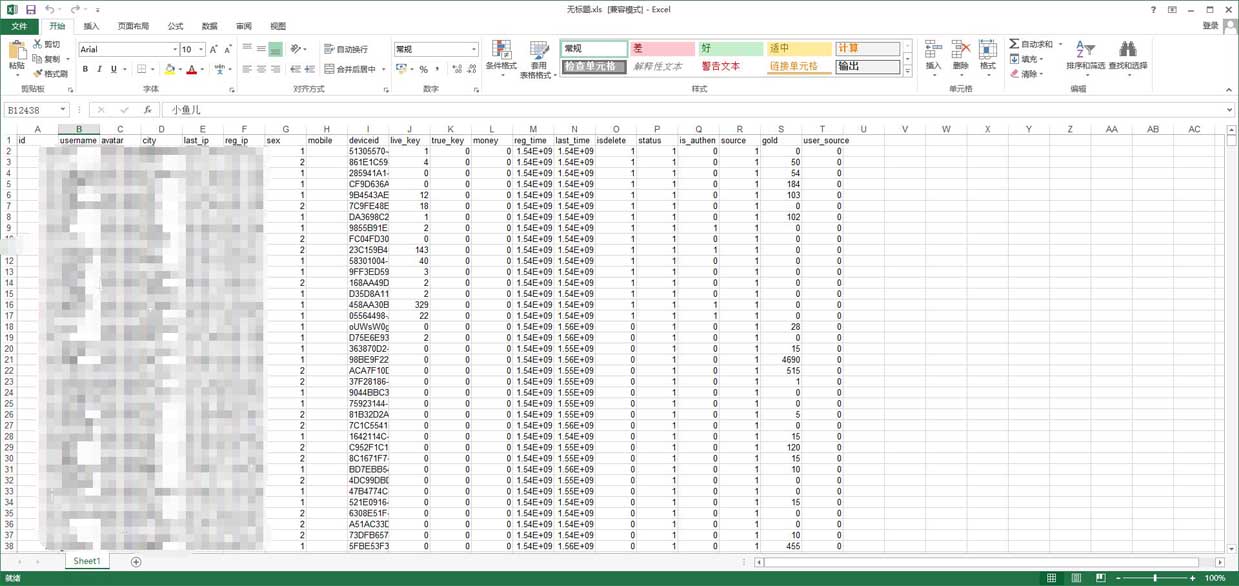Add a new sheet with plus icon
1239x586 pixels.
[x=136, y=562]
